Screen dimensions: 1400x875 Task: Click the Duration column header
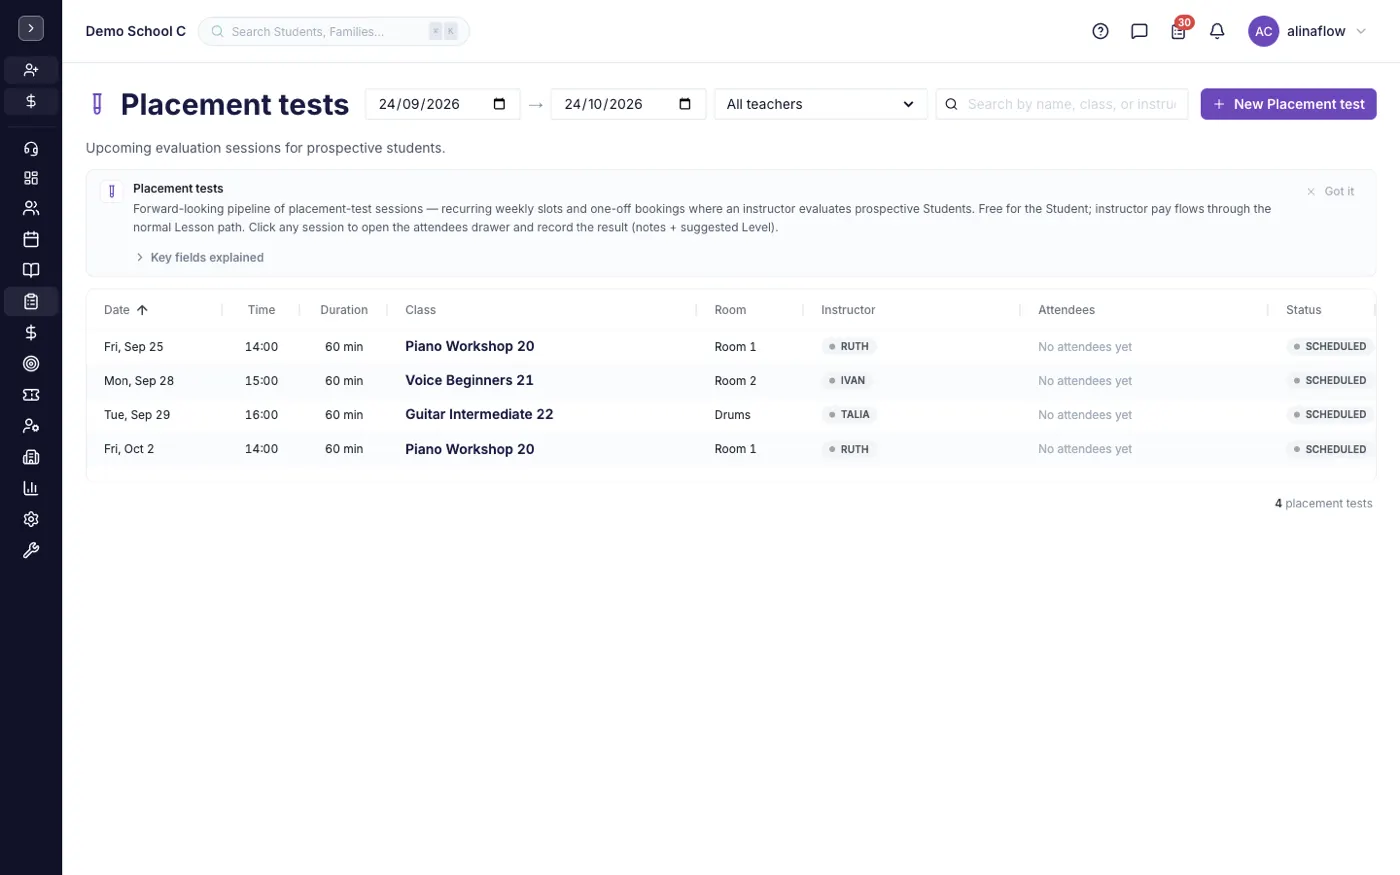click(344, 310)
